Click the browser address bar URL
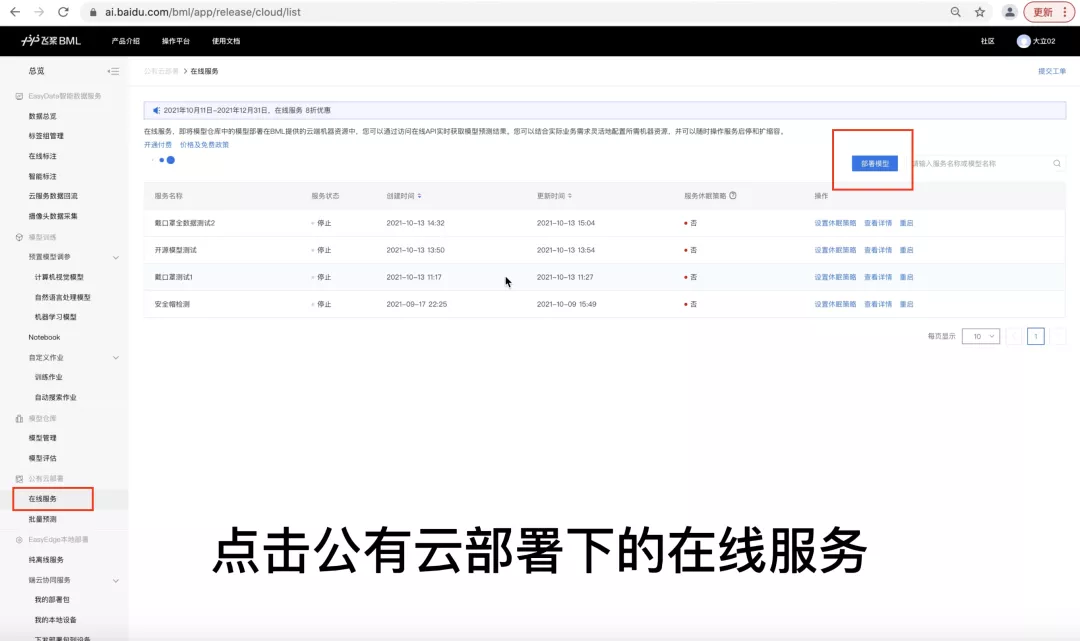 [x=202, y=12]
